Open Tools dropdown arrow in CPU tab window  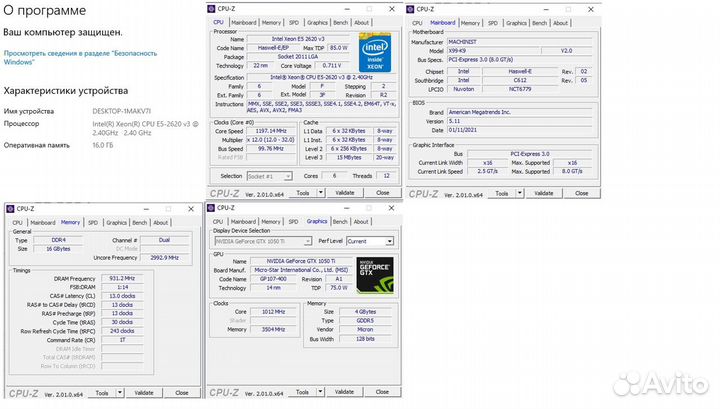click(x=321, y=193)
